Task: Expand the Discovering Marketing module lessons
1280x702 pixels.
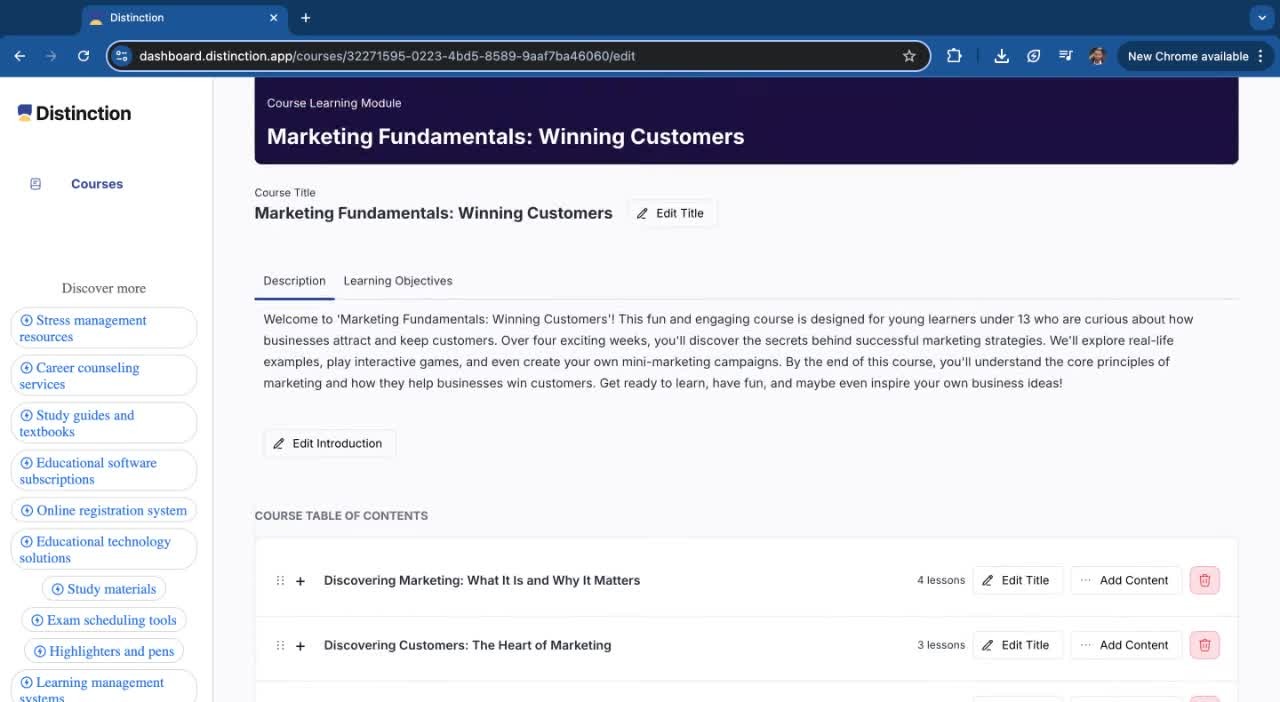Action: point(300,581)
